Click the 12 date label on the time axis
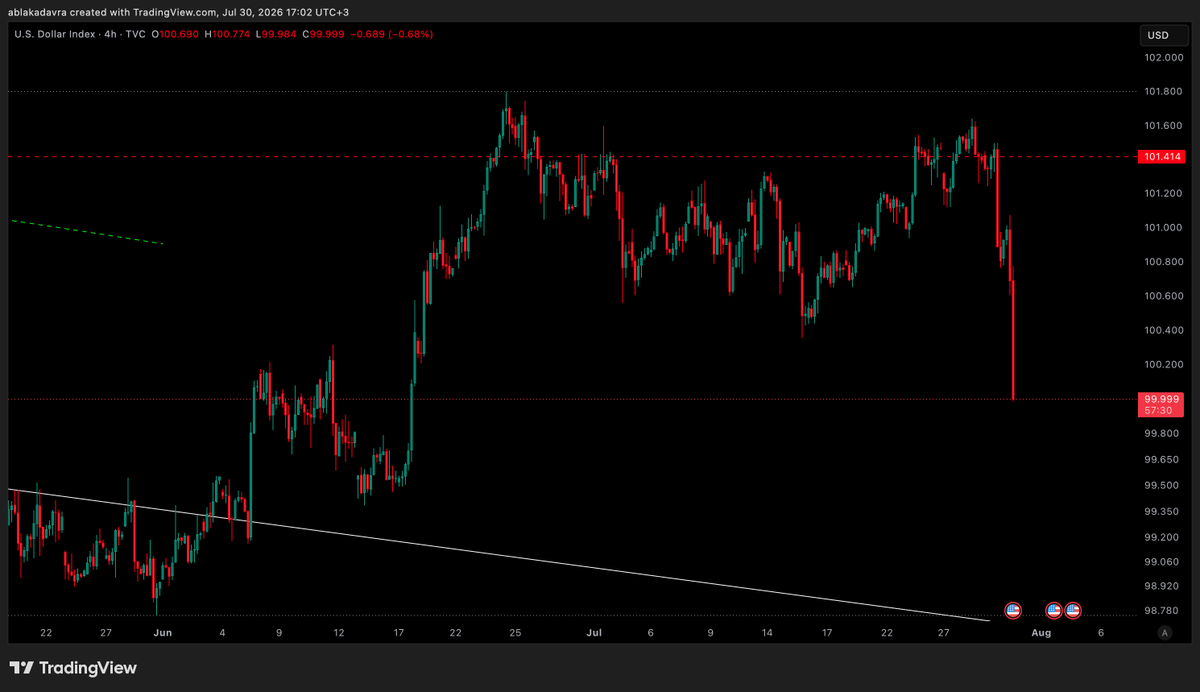The width and height of the screenshot is (1200, 692). [x=338, y=633]
